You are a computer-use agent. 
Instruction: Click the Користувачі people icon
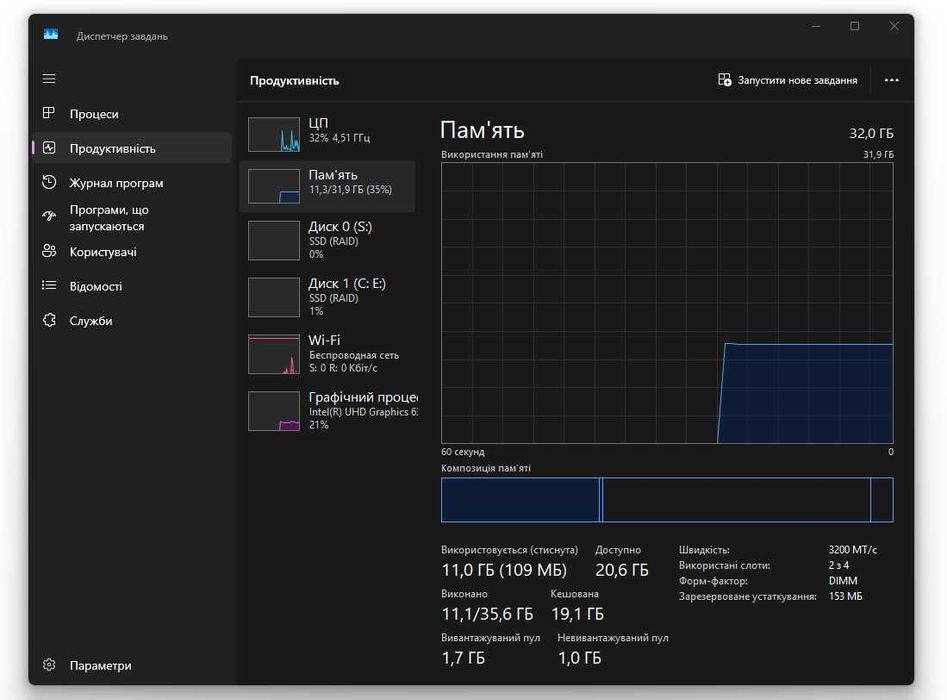tap(49, 251)
